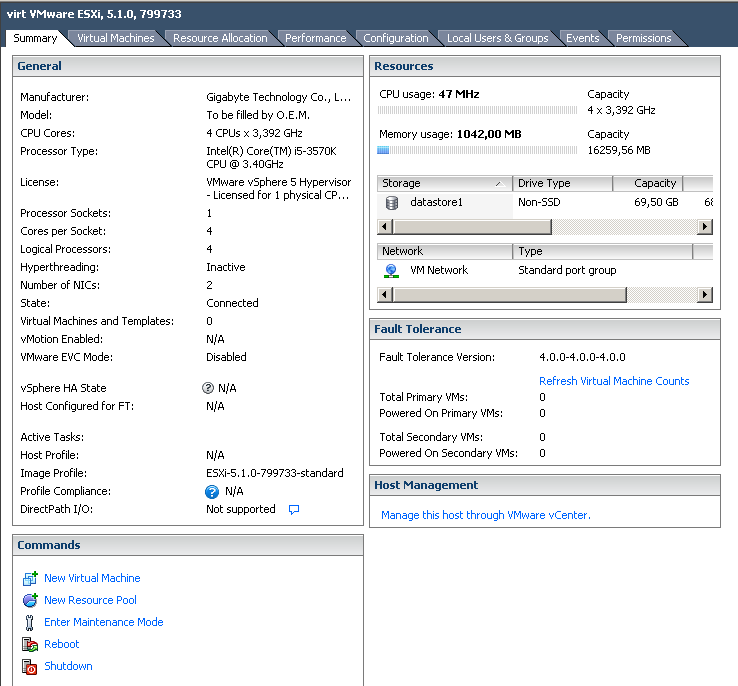738x686 pixels.
Task: Select the datastore1 row name
Action: coord(436,202)
